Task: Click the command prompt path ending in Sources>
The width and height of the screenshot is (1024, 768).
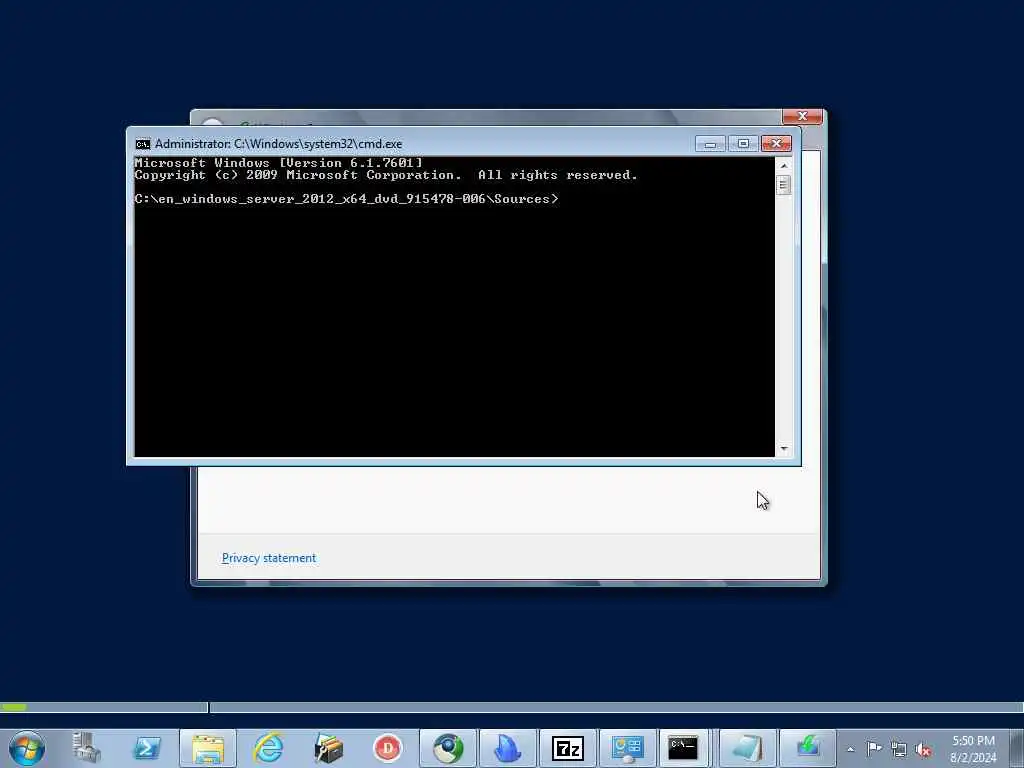Action: click(347, 199)
